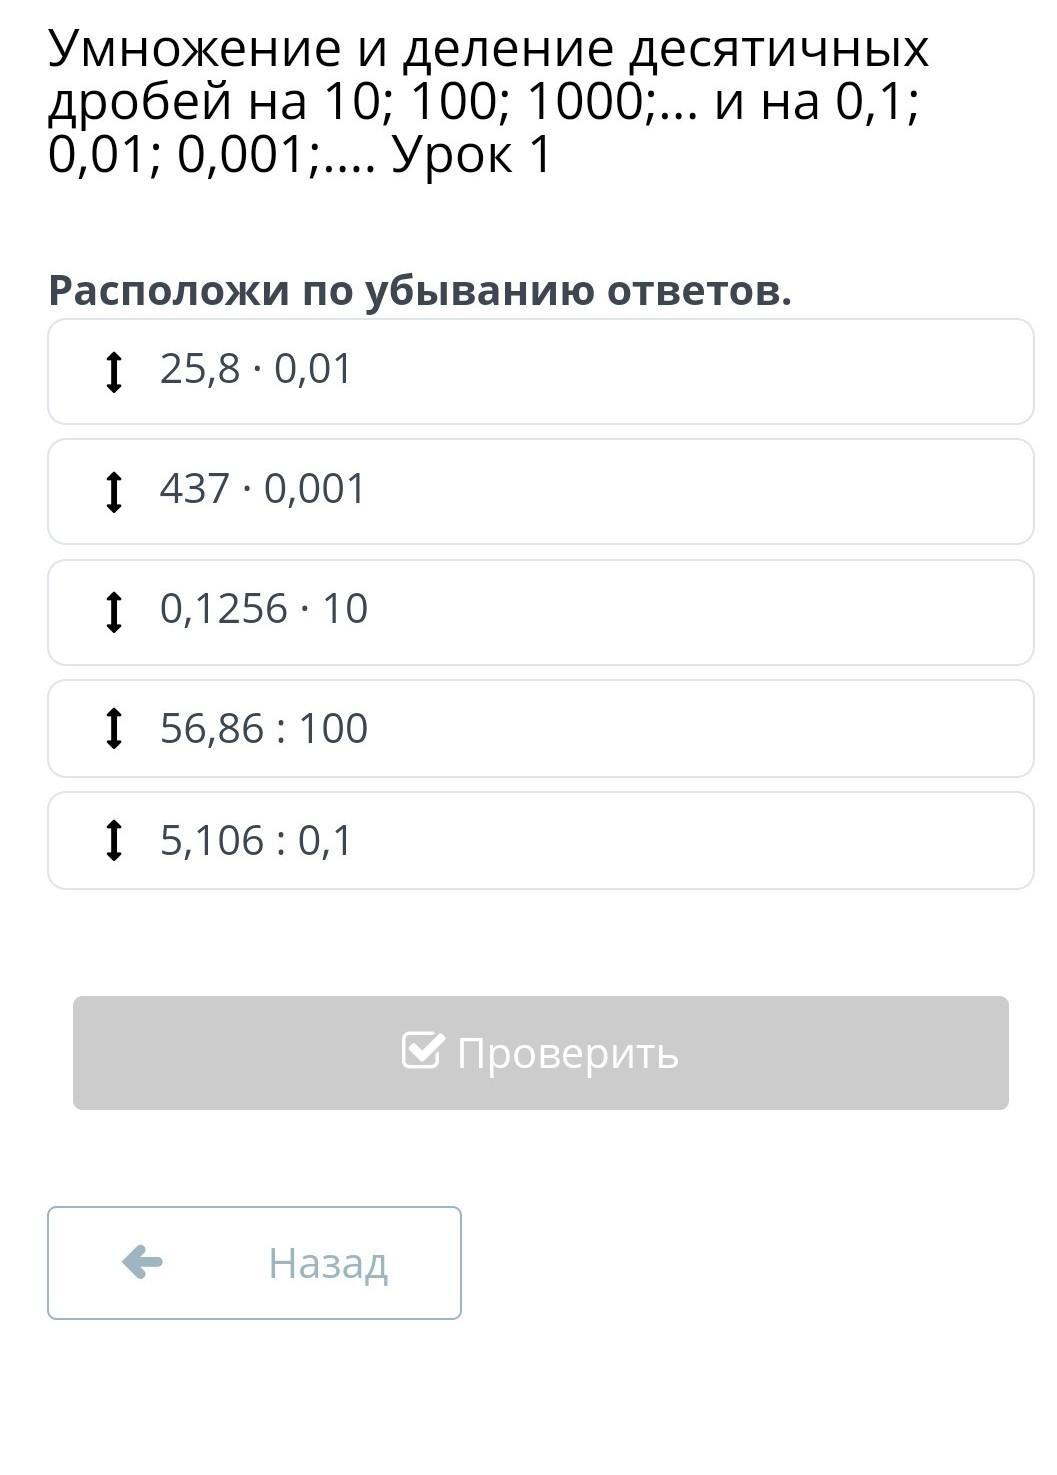Click the left arrow icon in Назад
The height and width of the screenshot is (1475, 1057).
pos(142,1262)
